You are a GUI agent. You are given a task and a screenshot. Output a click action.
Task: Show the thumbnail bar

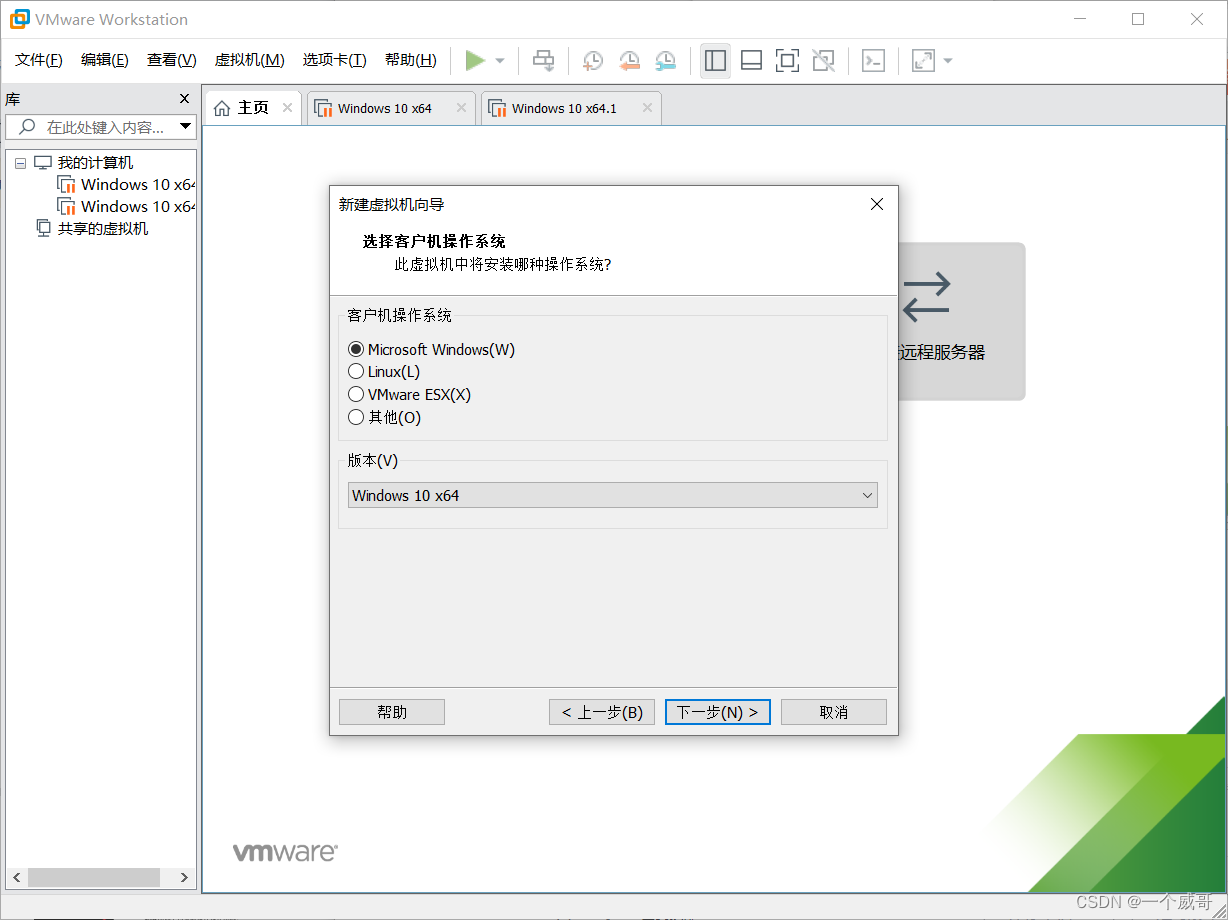[751, 61]
